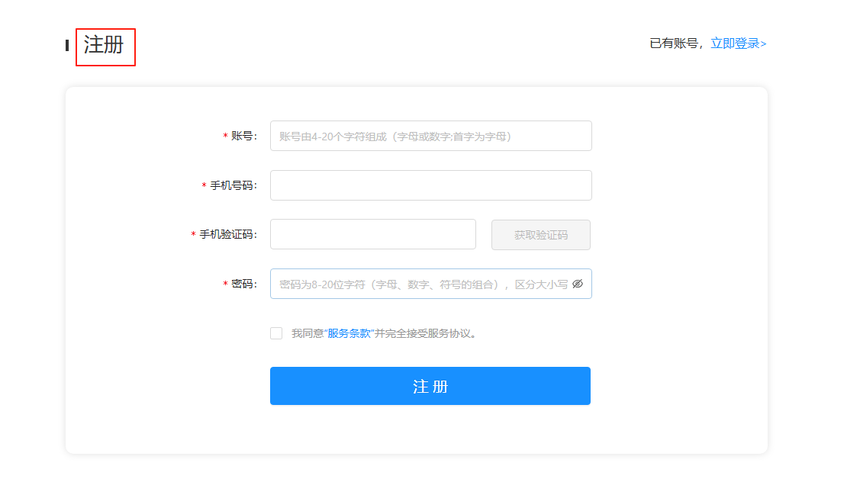
Task: Click the 获取验证码 button
Action: pyautogui.click(x=541, y=235)
